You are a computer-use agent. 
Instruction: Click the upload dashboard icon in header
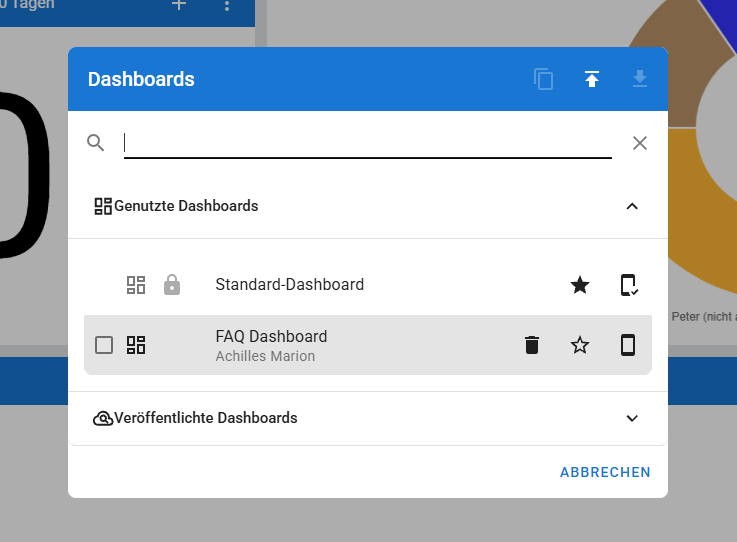click(592, 79)
